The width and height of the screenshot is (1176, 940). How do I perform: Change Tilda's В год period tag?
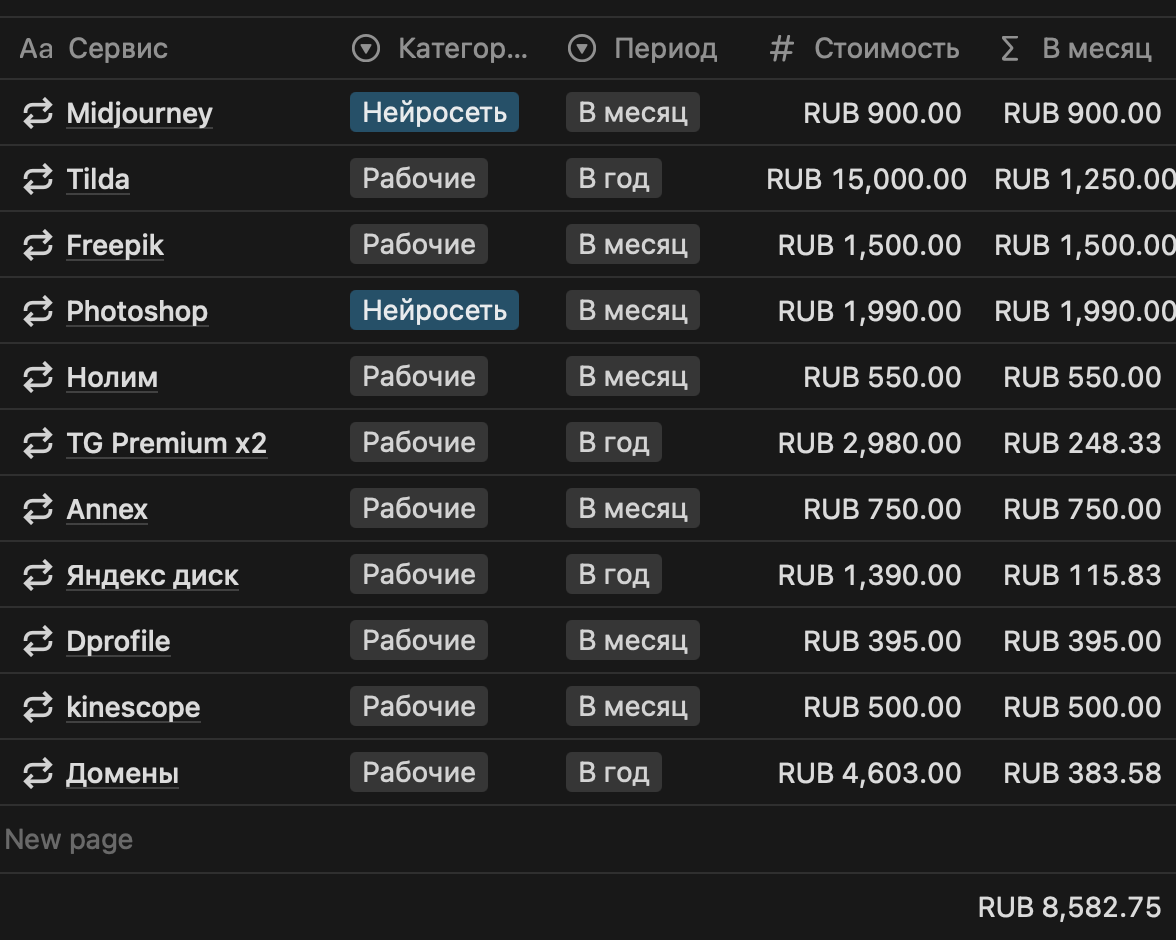[614, 179]
